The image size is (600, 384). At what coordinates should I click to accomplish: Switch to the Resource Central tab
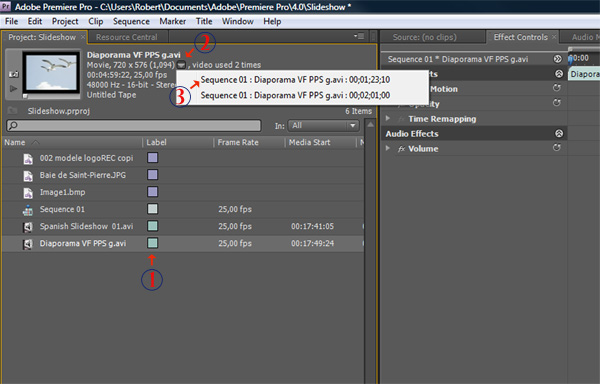(127, 37)
